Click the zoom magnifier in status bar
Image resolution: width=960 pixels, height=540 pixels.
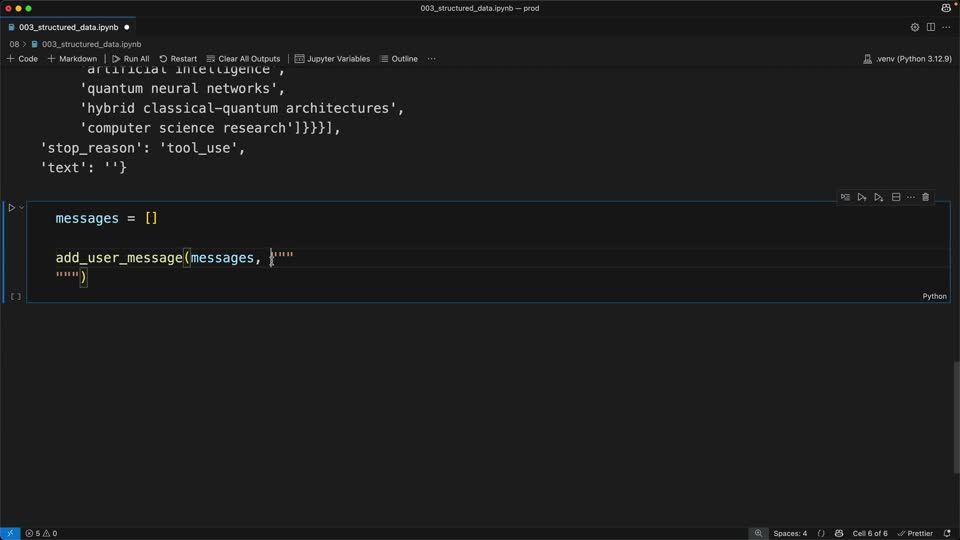(x=758, y=533)
